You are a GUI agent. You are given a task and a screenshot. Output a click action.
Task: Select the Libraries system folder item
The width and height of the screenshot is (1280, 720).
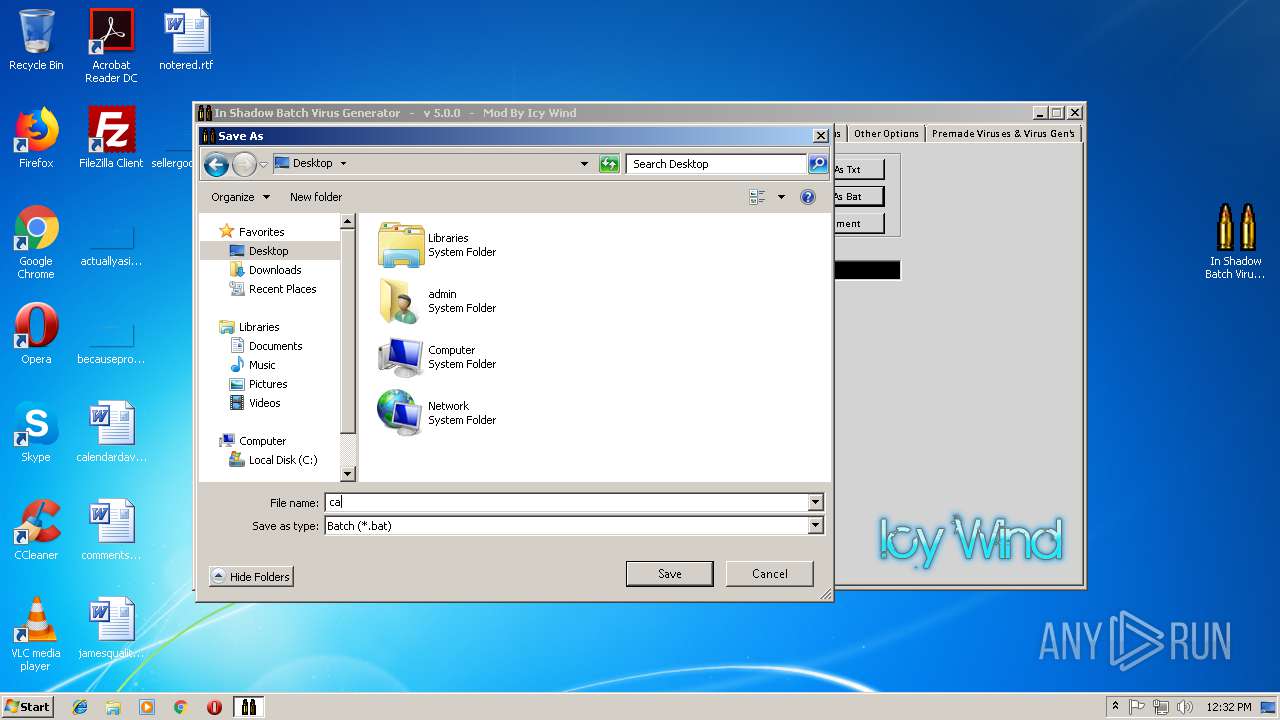tap(437, 245)
